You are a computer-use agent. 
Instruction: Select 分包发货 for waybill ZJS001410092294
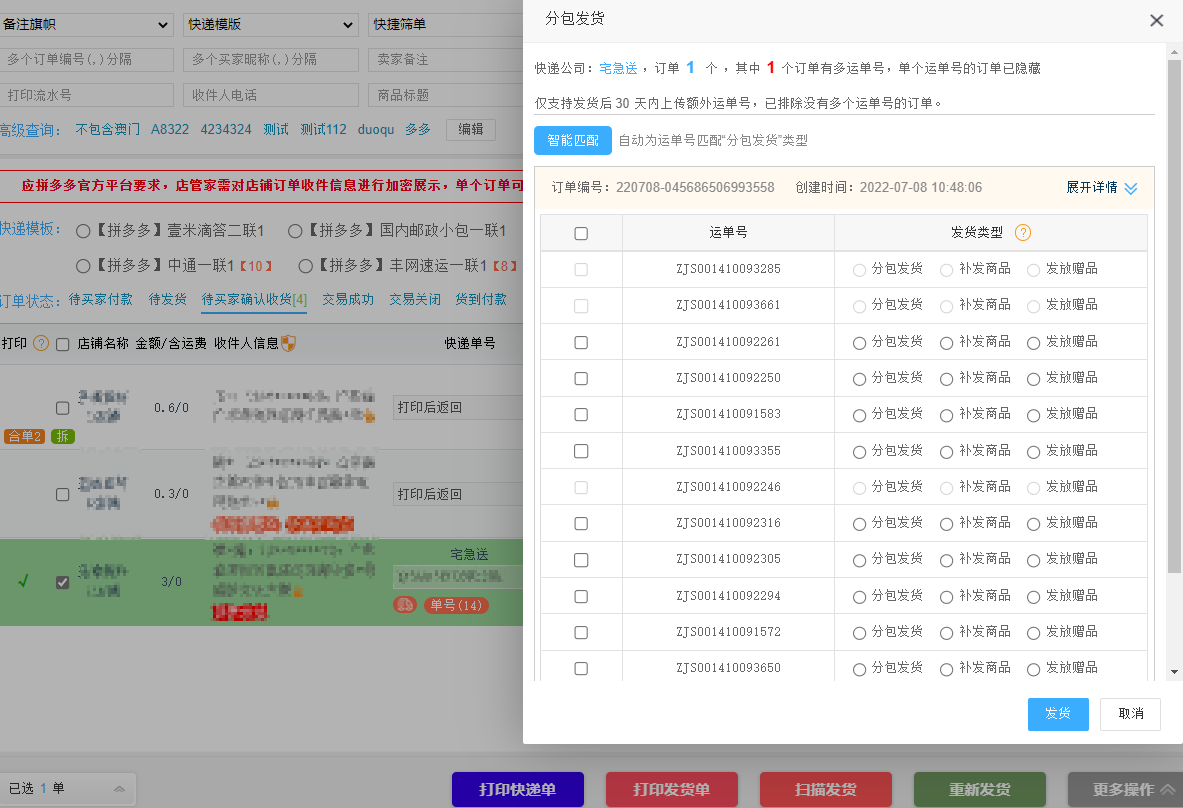[x=859, y=597]
